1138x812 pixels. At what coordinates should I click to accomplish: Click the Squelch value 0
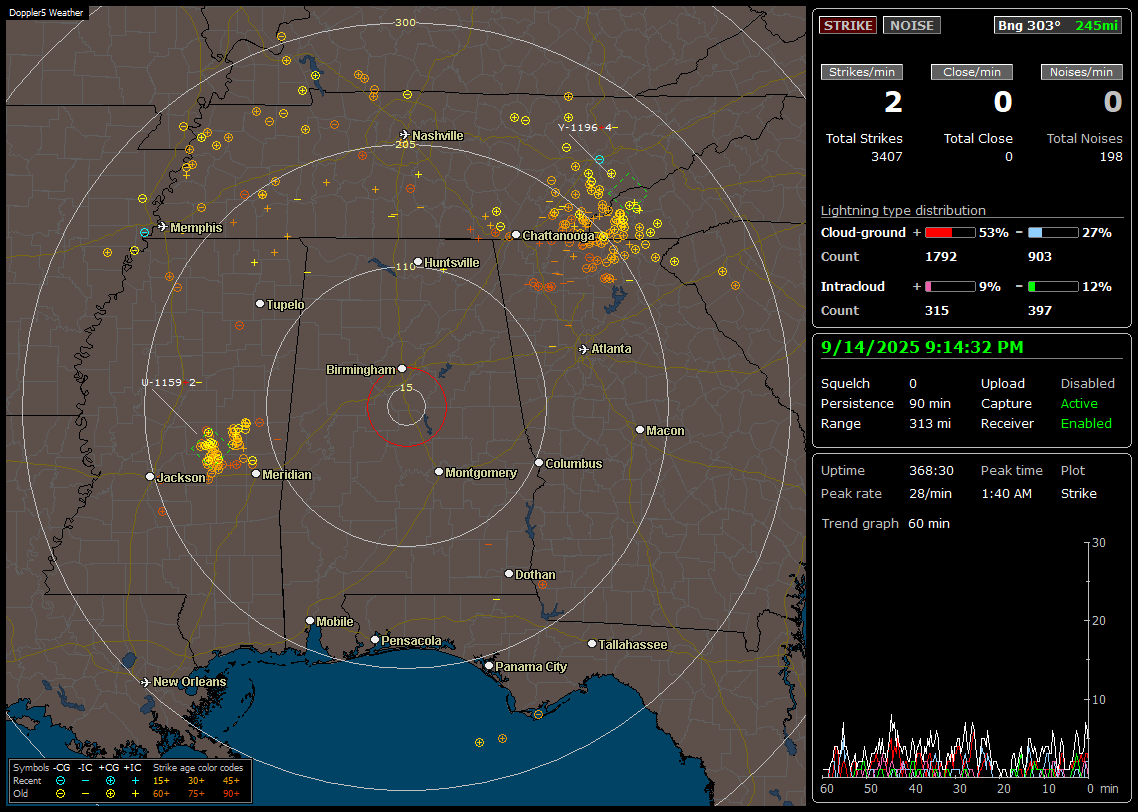coord(913,384)
